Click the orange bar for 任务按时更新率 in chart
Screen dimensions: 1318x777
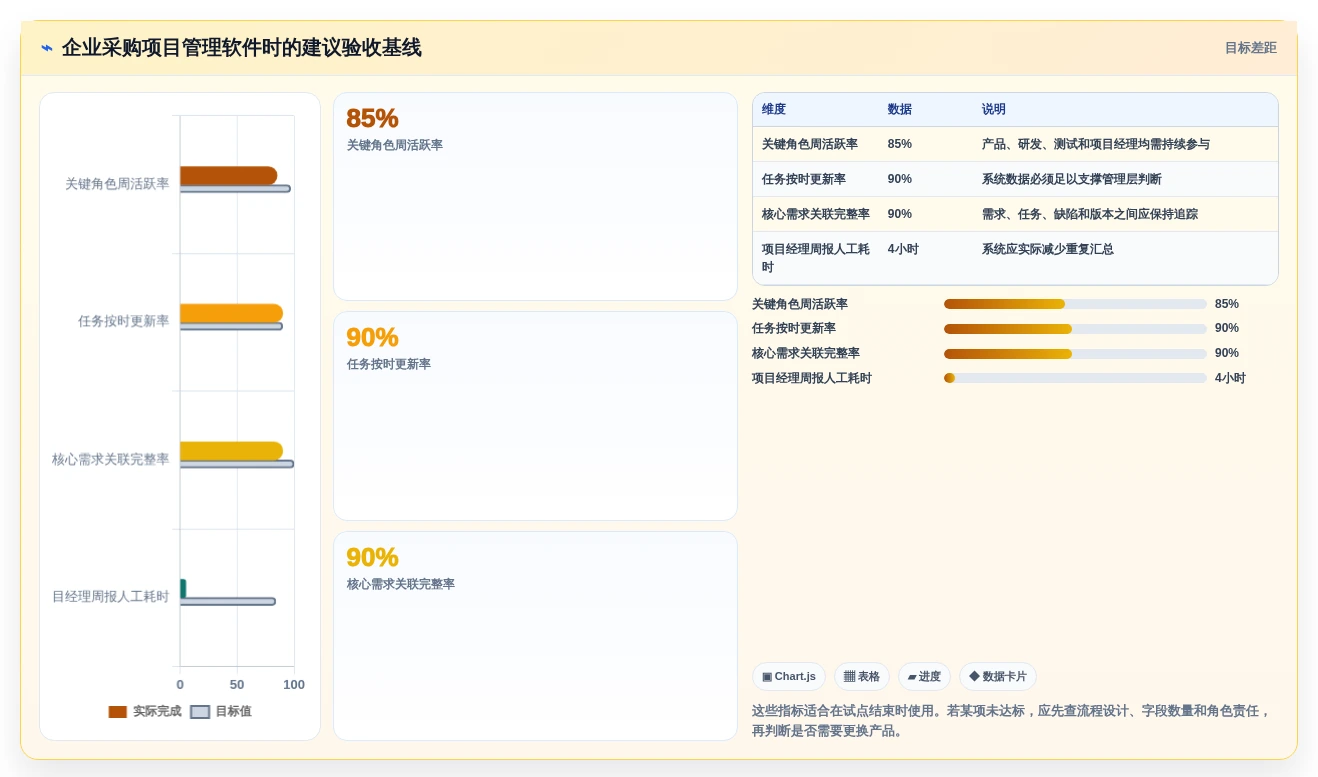coord(231,313)
